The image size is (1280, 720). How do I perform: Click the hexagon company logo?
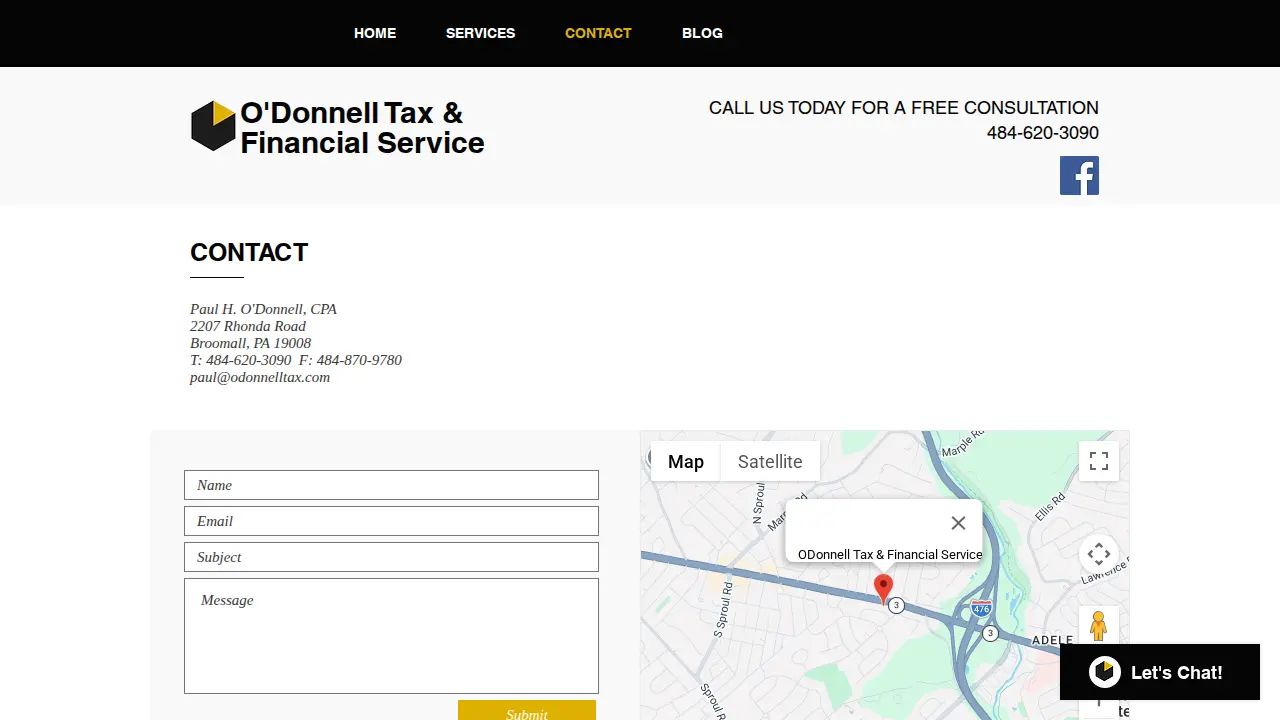[213, 126]
